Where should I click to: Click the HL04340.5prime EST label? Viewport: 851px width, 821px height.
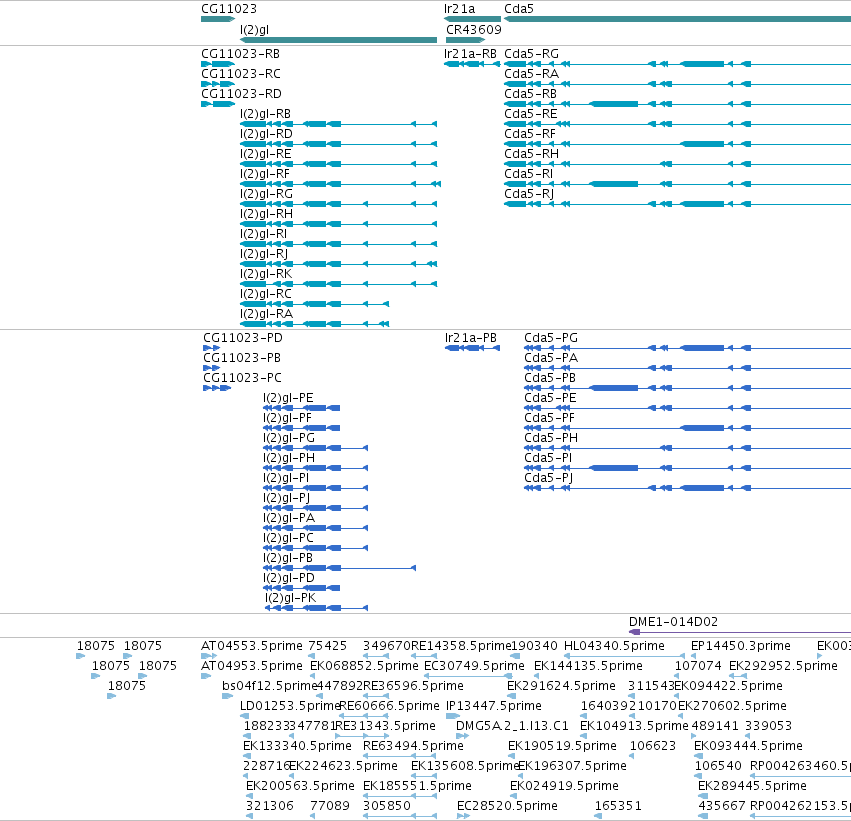[614, 646]
